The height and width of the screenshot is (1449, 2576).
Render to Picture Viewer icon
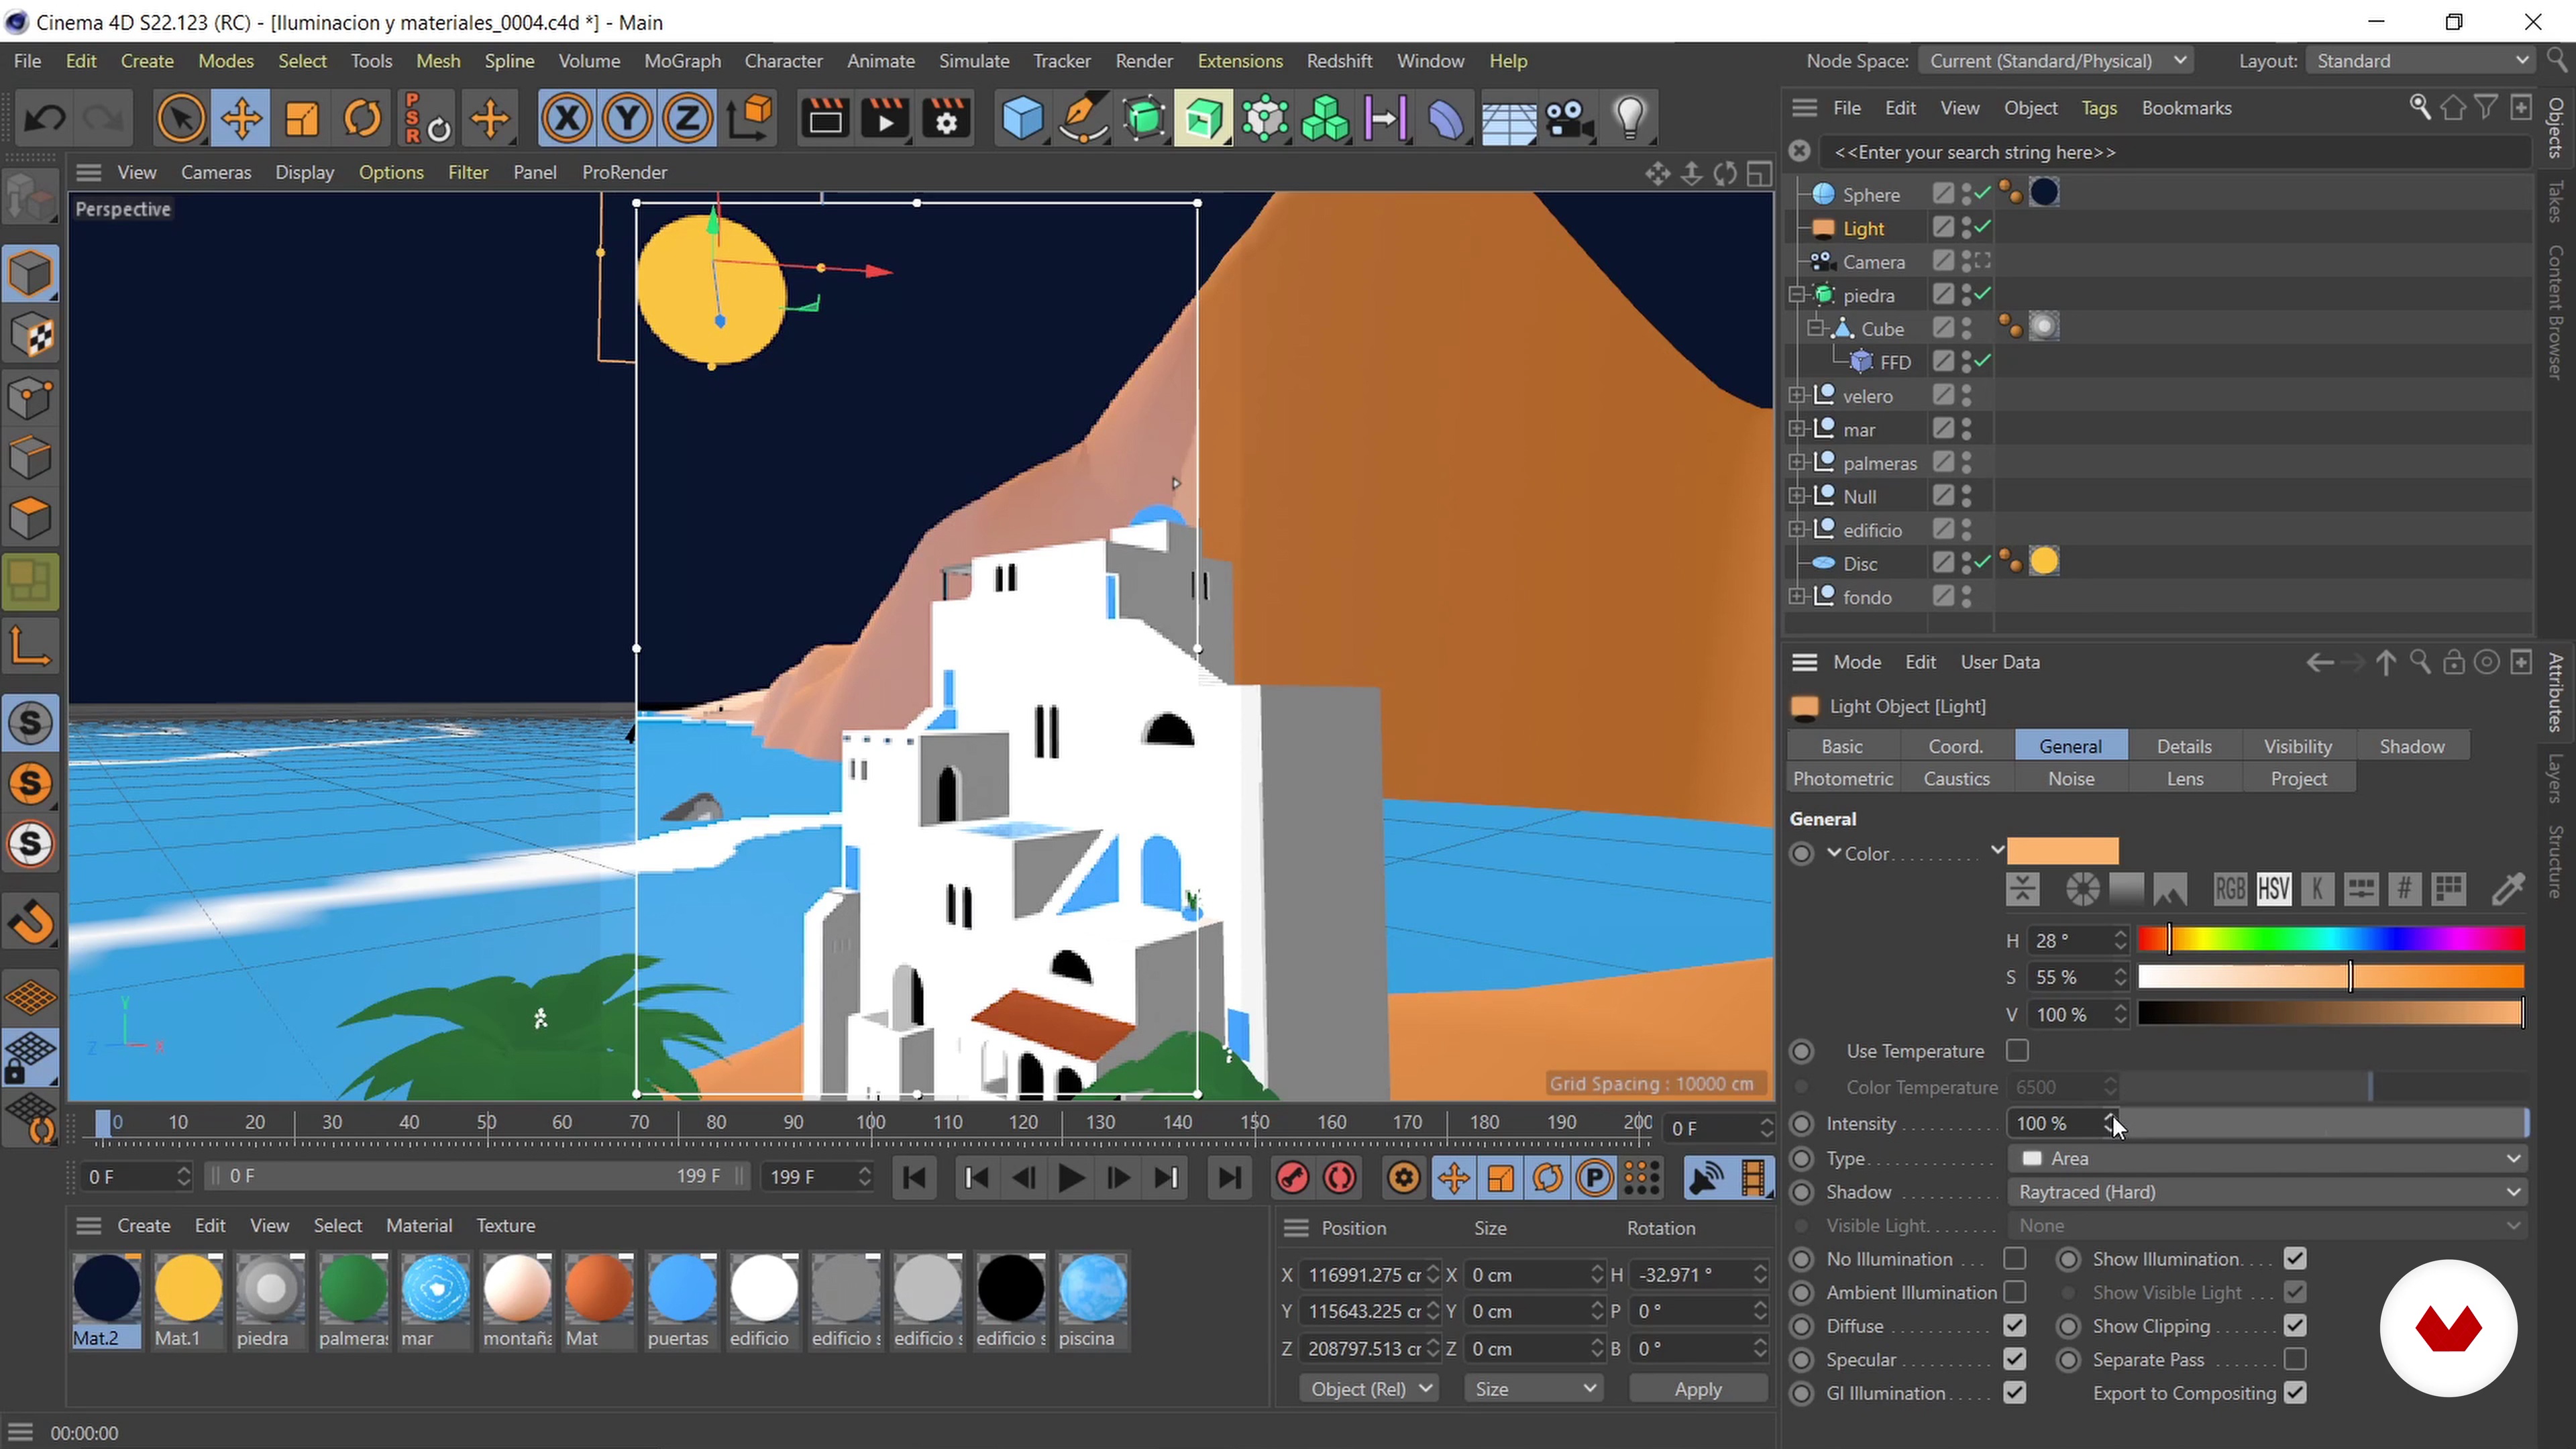pos(885,119)
